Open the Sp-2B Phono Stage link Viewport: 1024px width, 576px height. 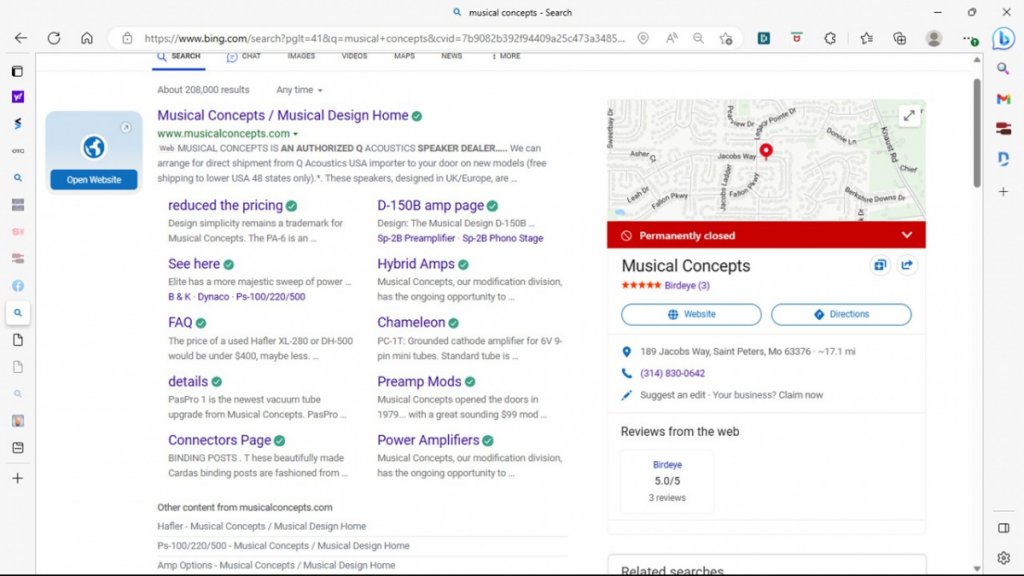[x=503, y=238]
